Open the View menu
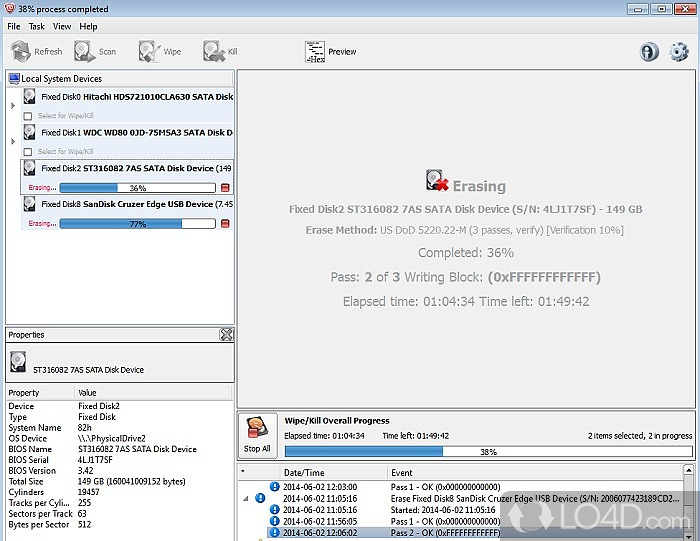Viewport: 700px width, 541px height. pyautogui.click(x=62, y=26)
